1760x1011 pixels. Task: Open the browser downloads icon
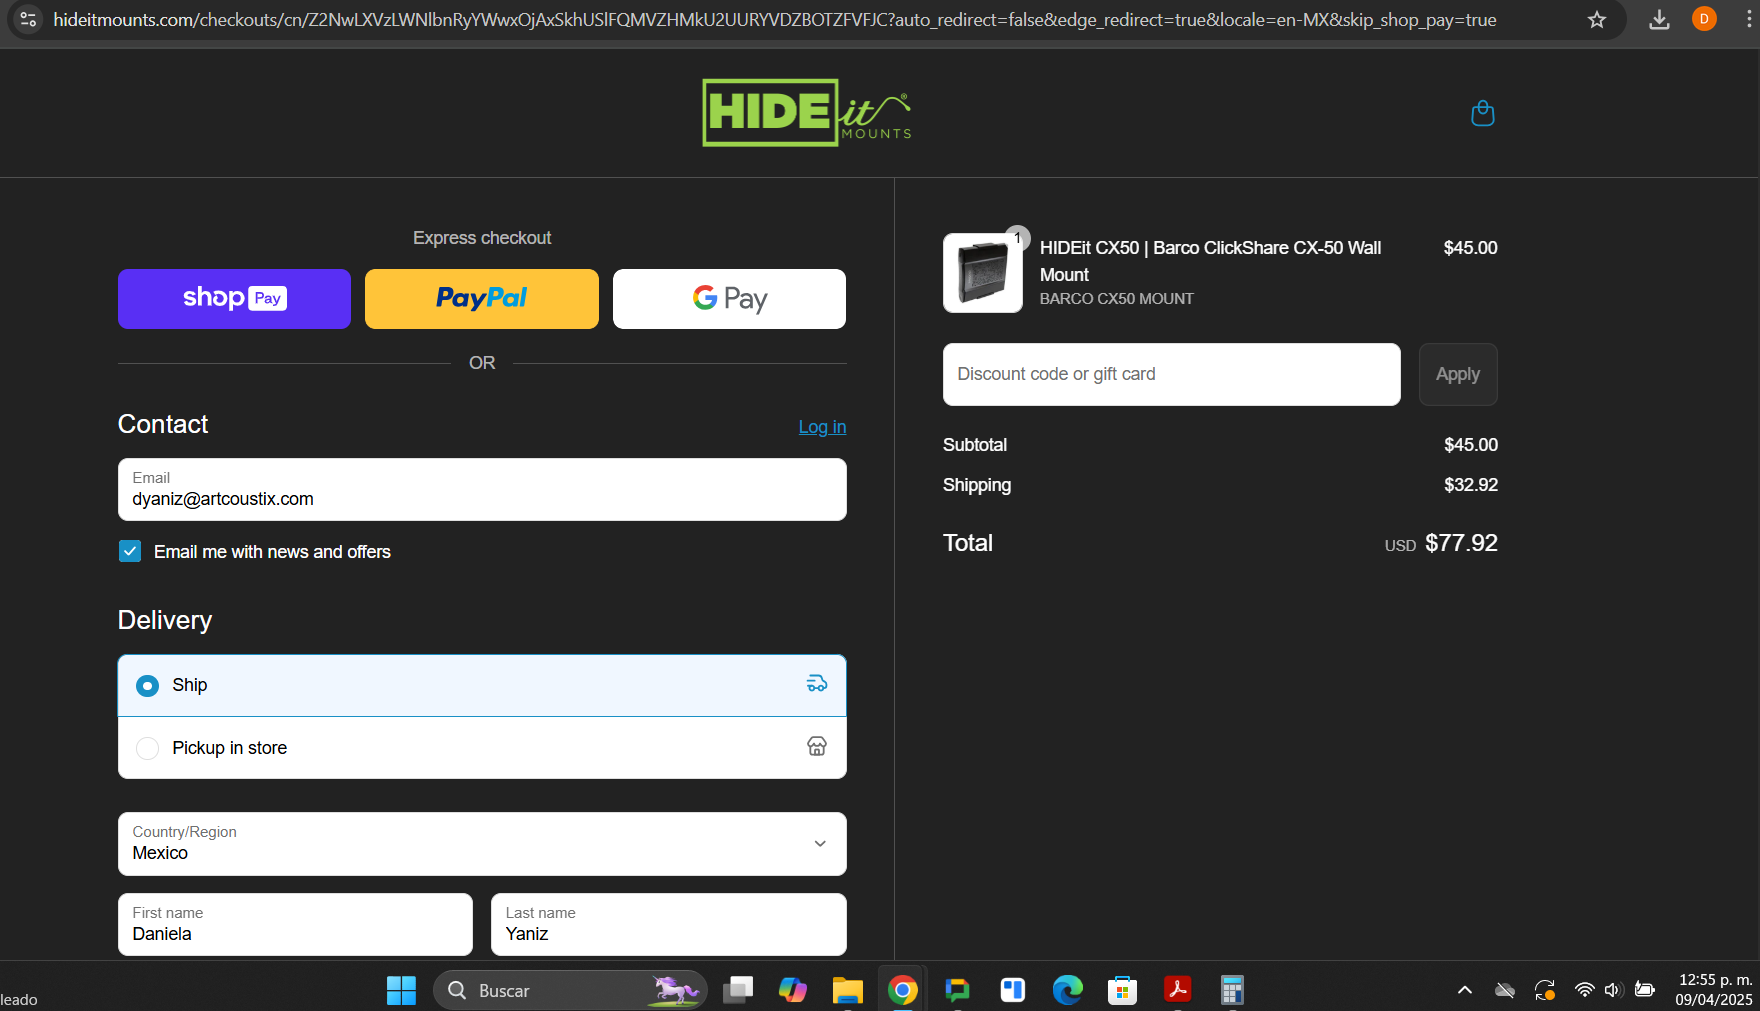point(1659,20)
